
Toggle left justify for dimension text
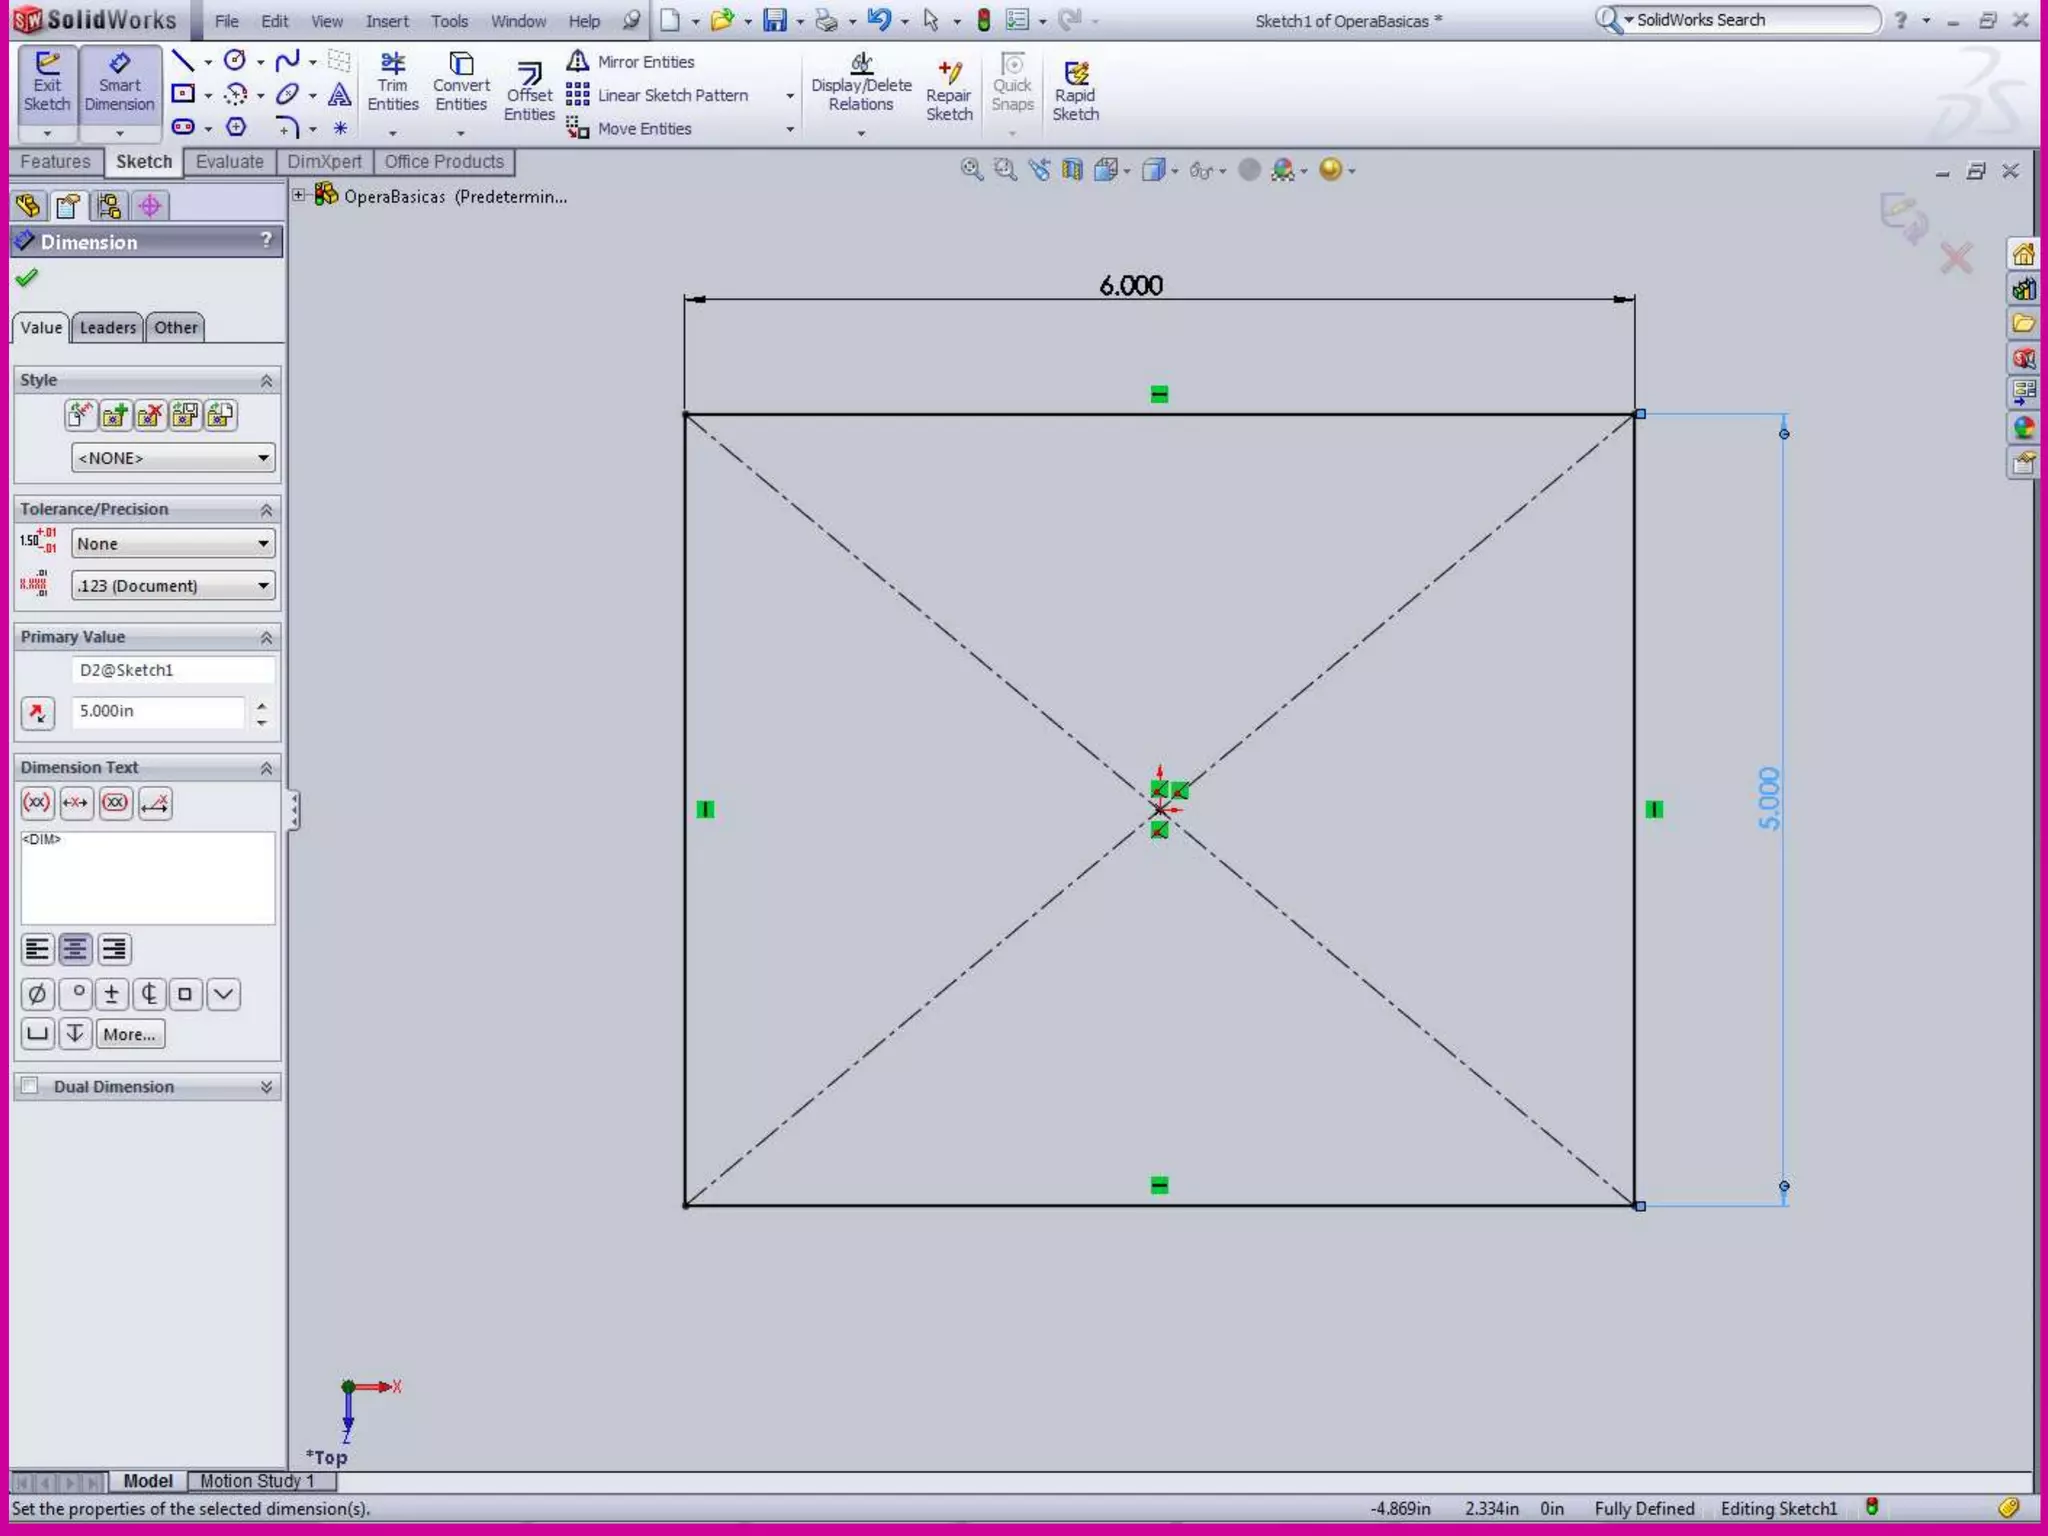(37, 949)
